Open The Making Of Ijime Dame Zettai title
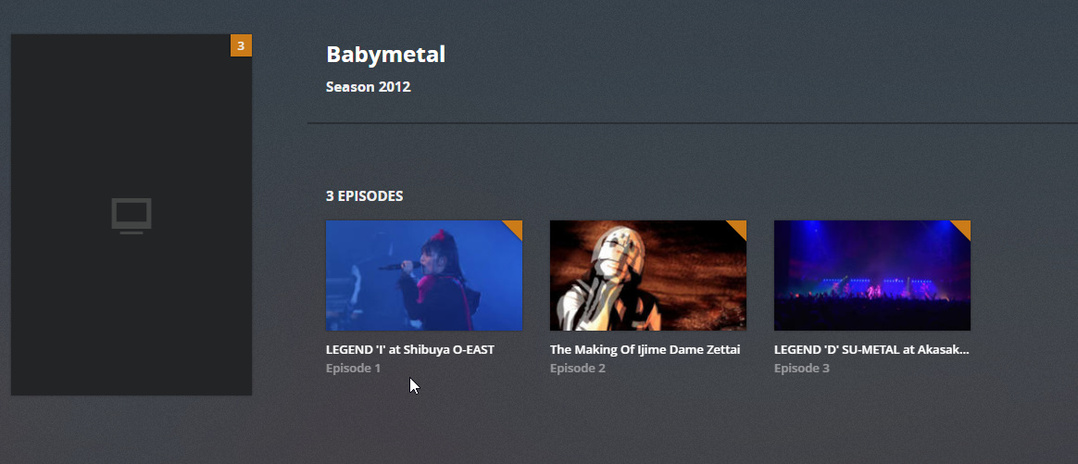Viewport: 1078px width, 464px height. coord(645,350)
